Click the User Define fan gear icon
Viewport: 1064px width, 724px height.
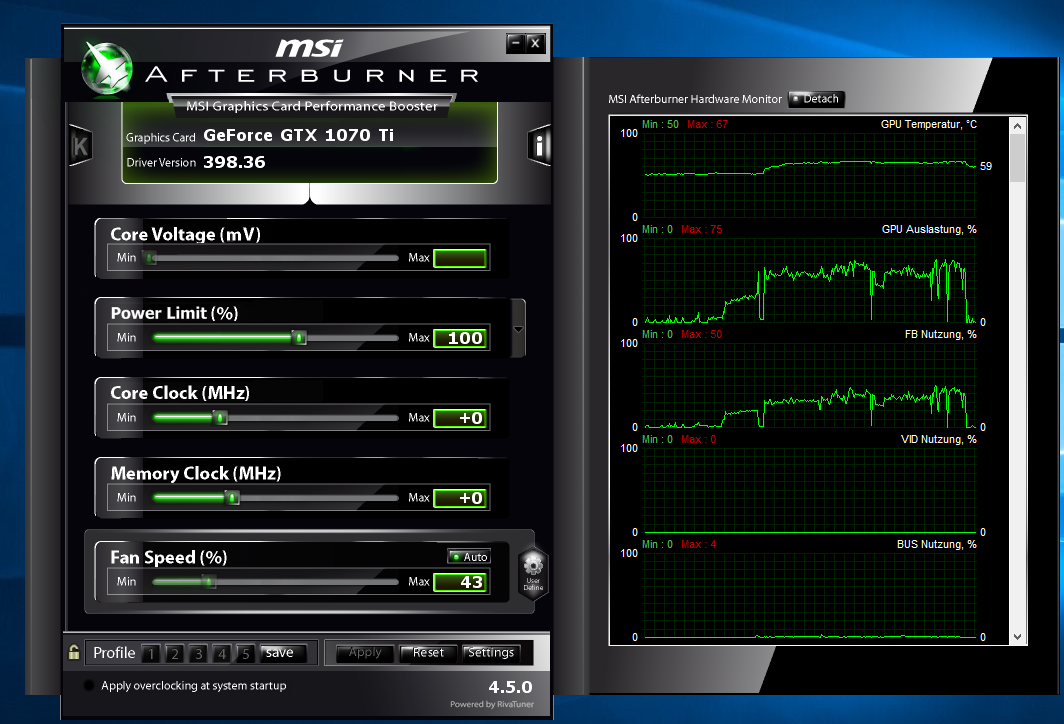point(533,573)
